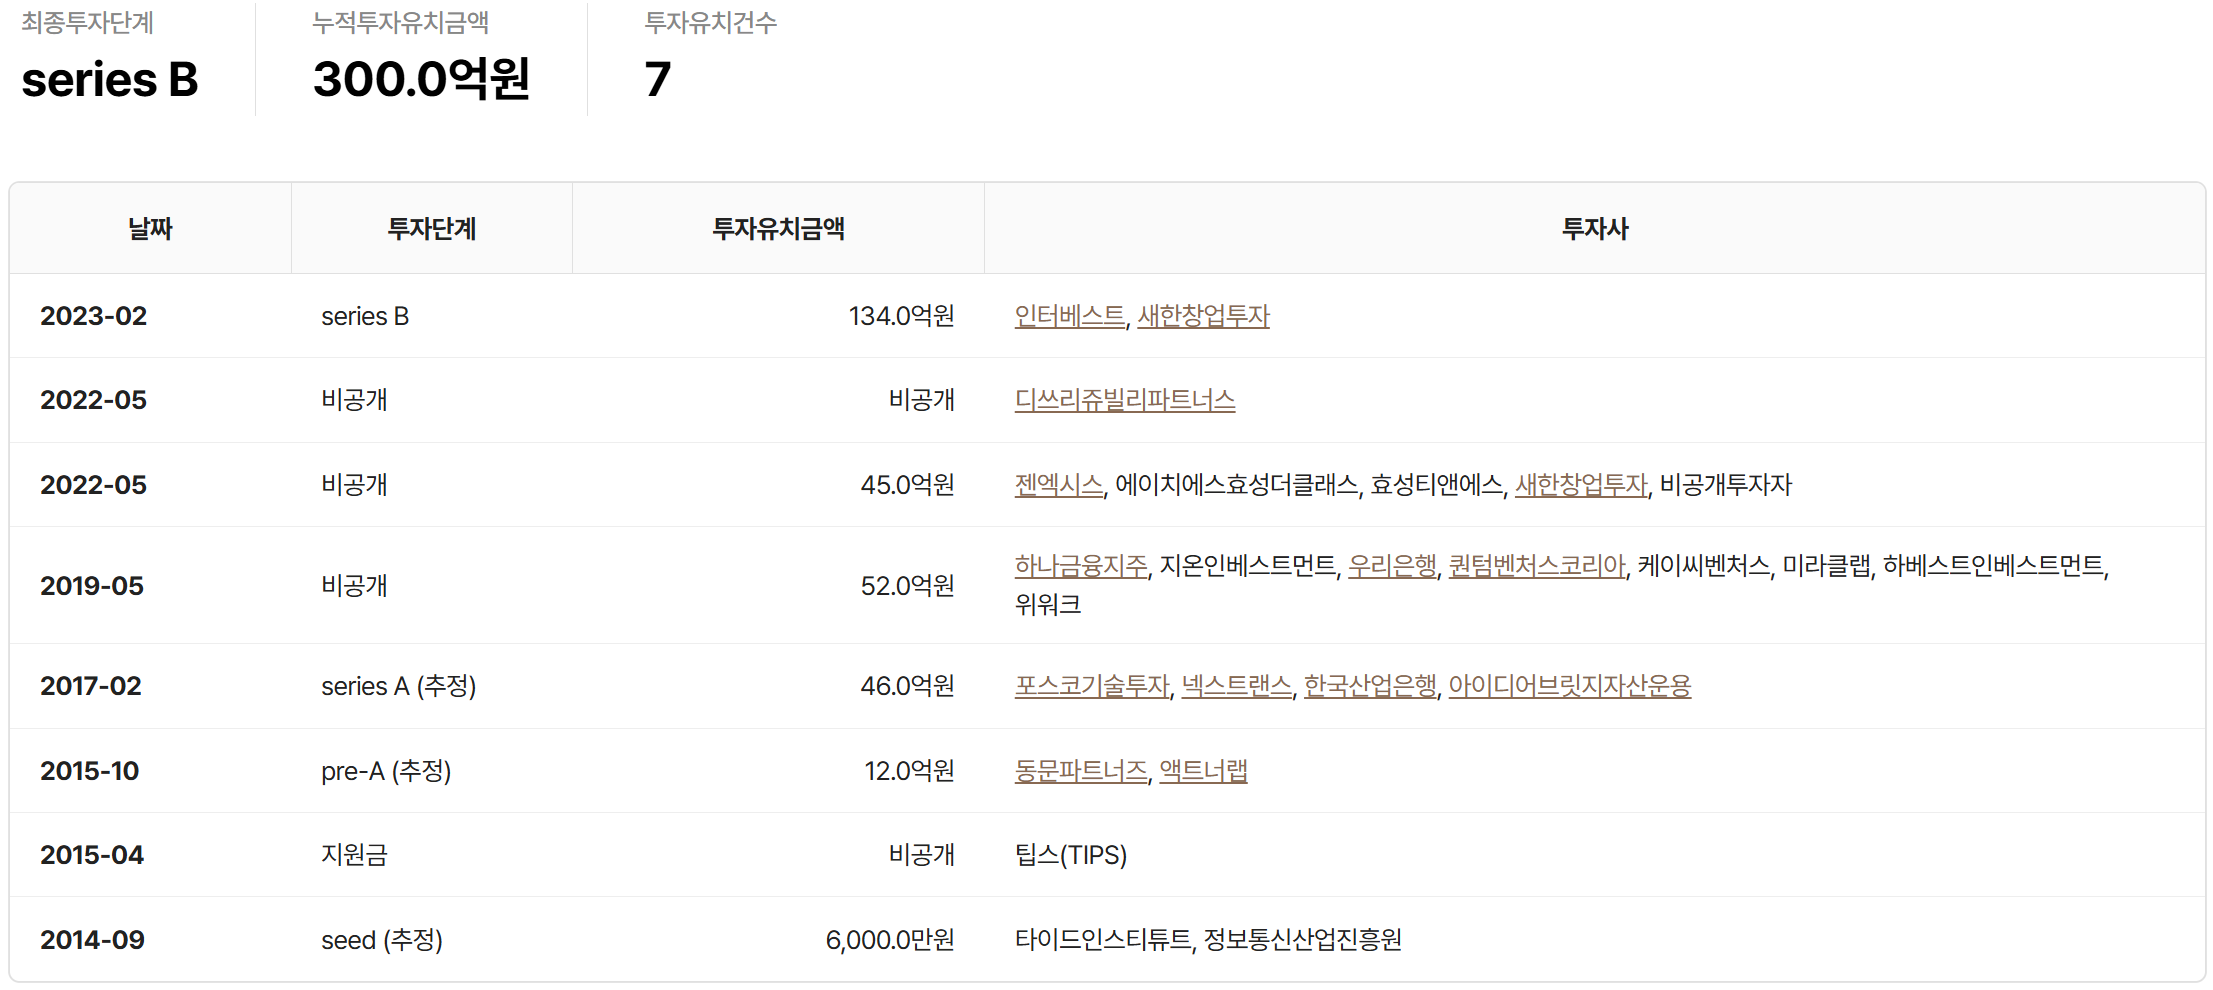
Task: Click the 날짜 column header
Action: 150,229
